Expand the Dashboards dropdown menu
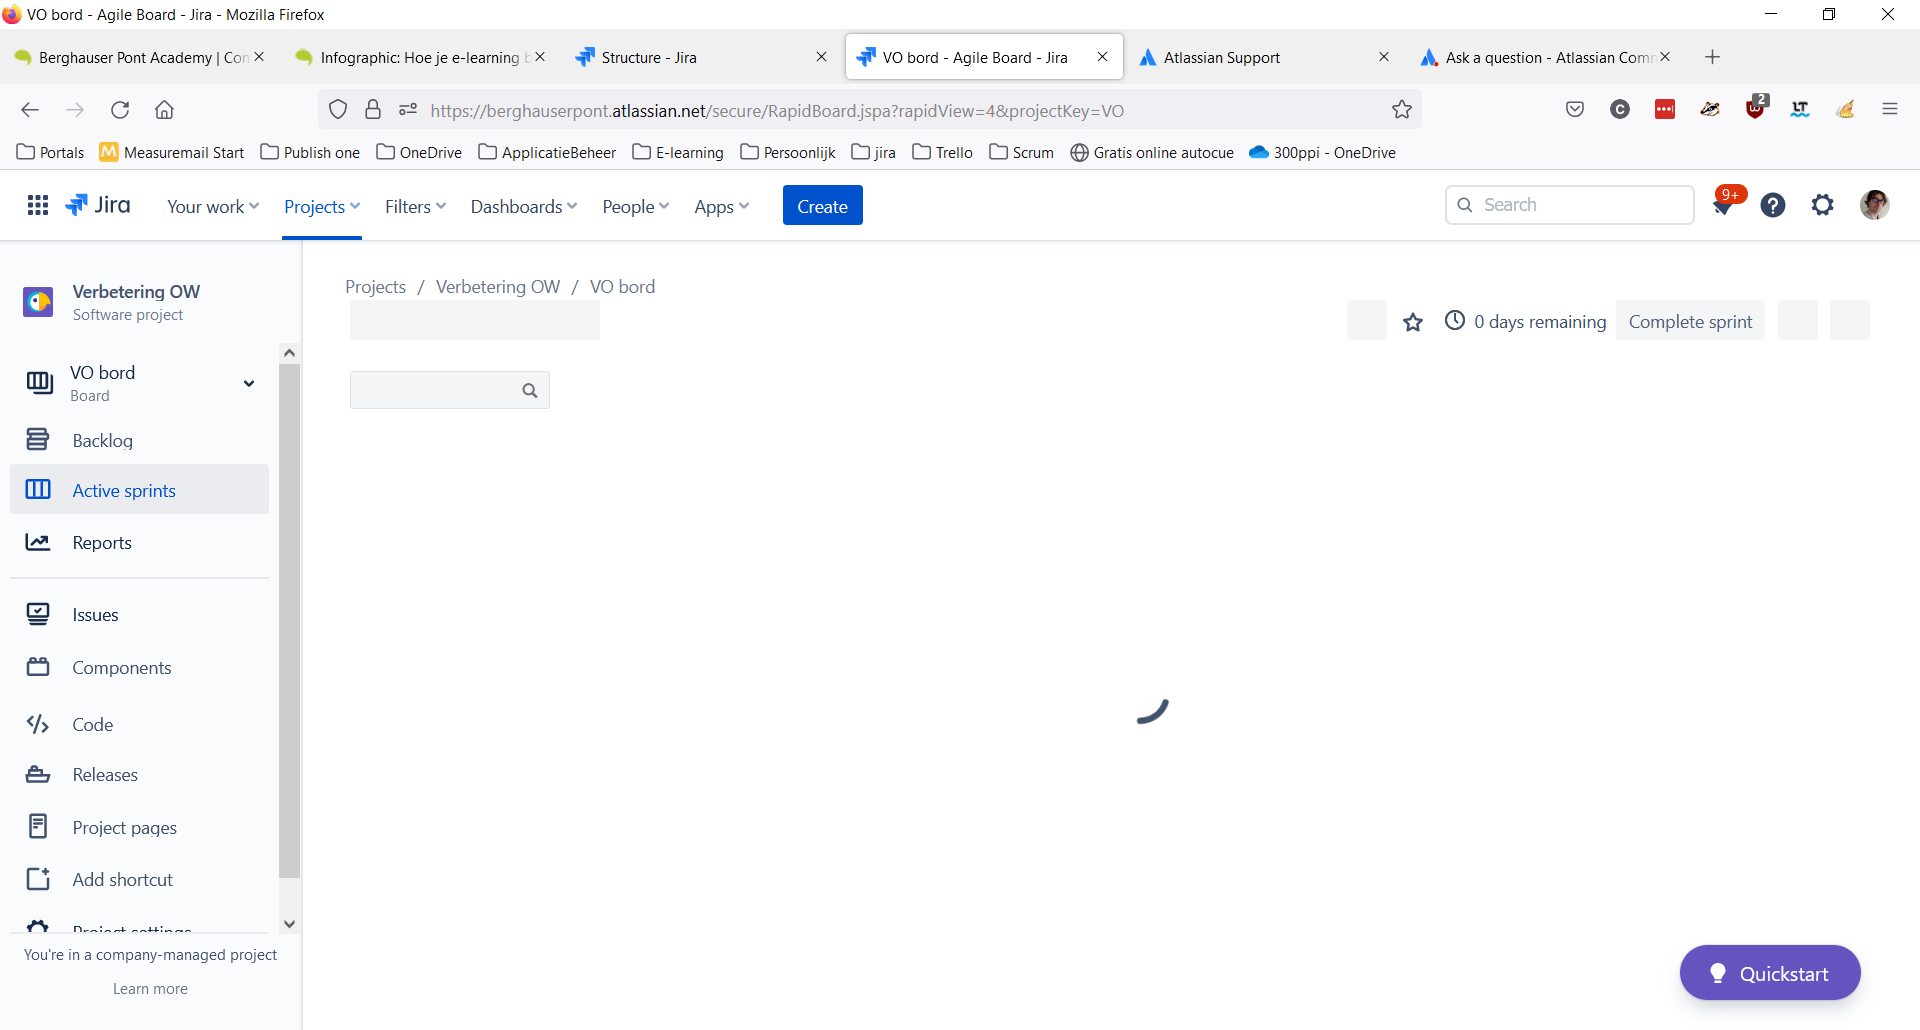1920x1030 pixels. (x=524, y=206)
